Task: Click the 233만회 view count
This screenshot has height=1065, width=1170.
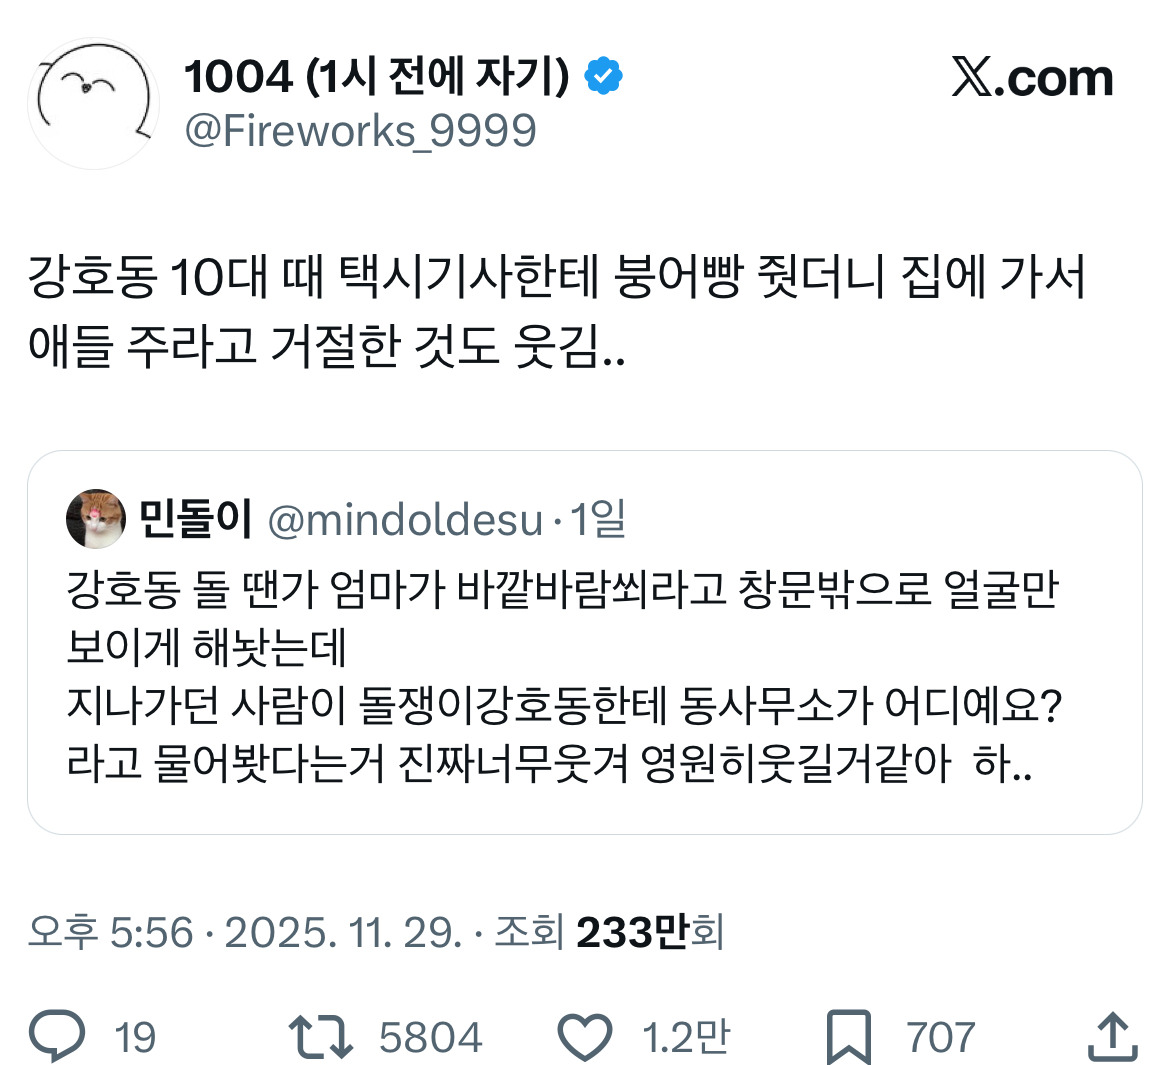Action: [650, 933]
